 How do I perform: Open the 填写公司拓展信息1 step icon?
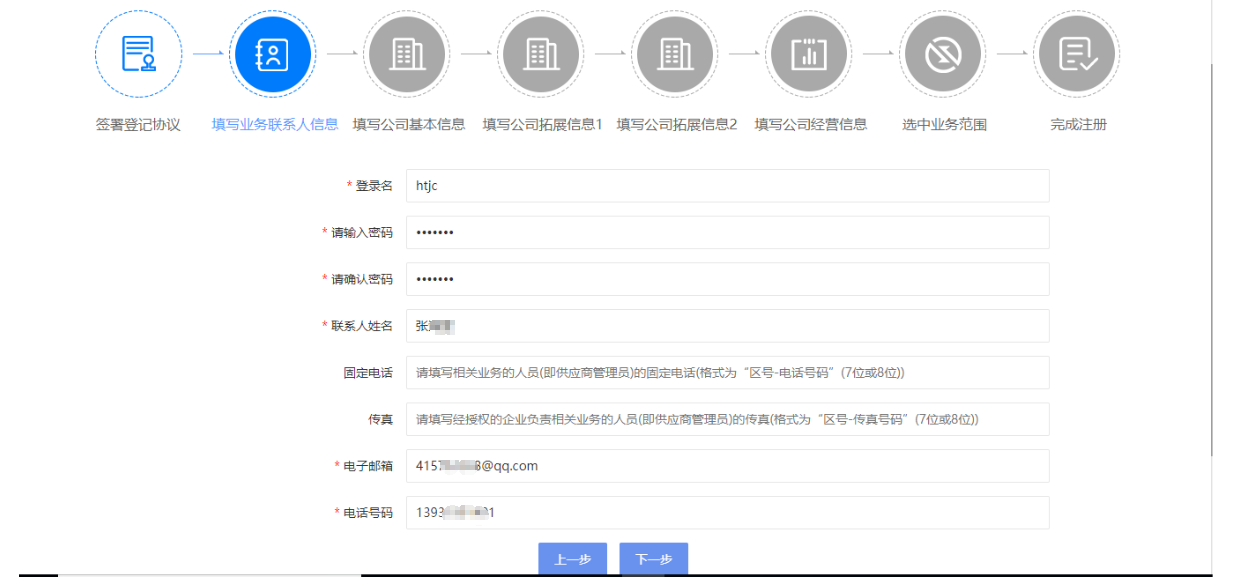click(540, 54)
